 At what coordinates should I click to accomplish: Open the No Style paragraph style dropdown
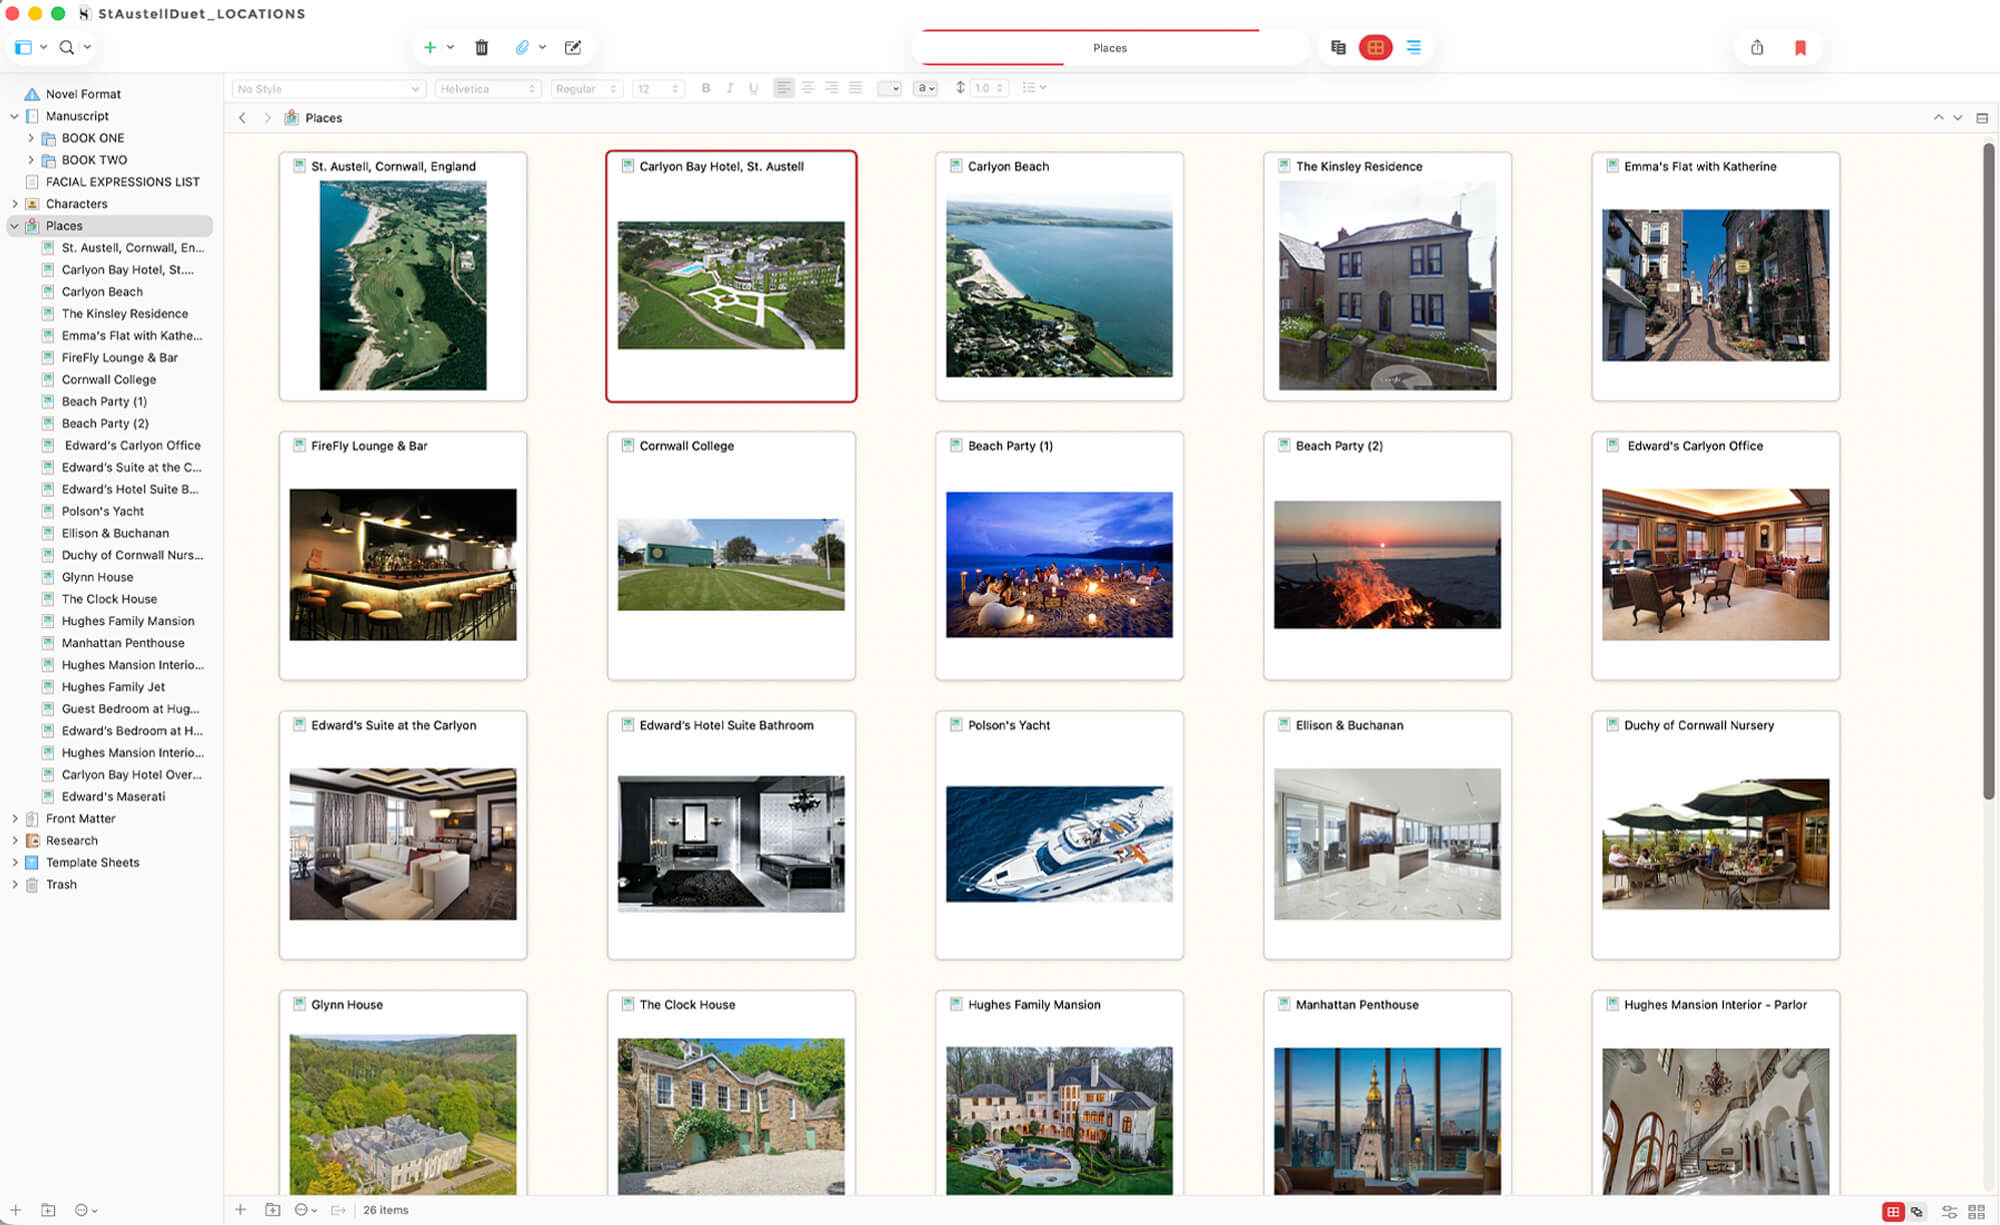tap(328, 89)
